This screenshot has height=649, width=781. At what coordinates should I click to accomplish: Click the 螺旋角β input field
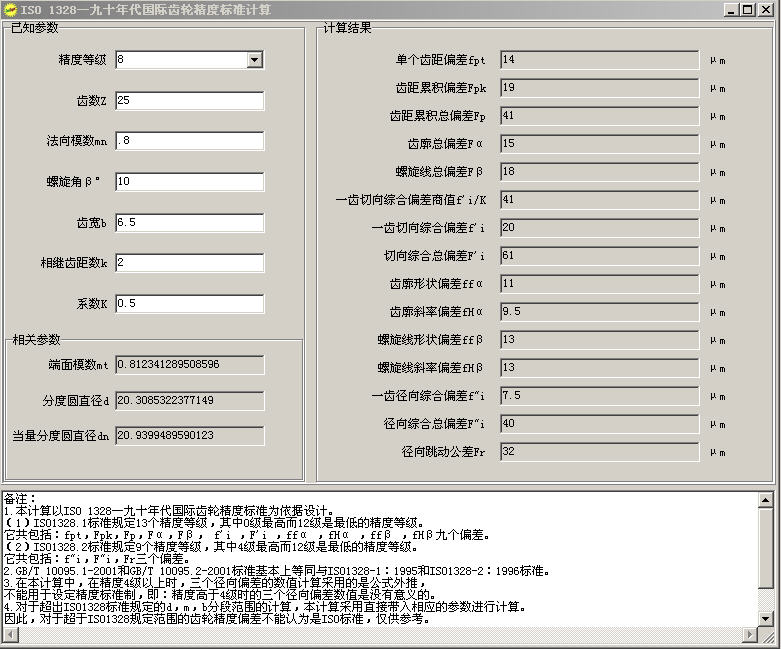(x=190, y=182)
